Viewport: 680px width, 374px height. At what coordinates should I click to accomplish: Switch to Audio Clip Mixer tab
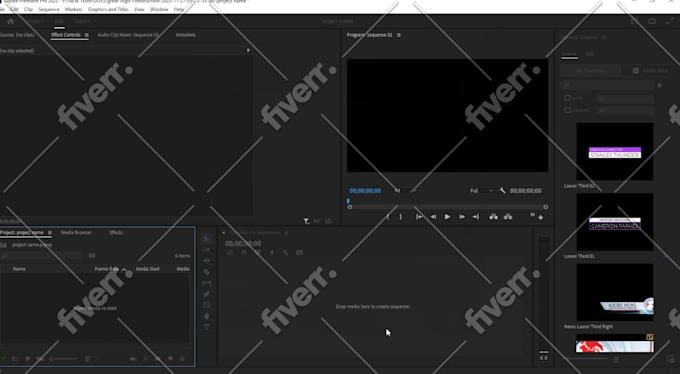[128, 35]
